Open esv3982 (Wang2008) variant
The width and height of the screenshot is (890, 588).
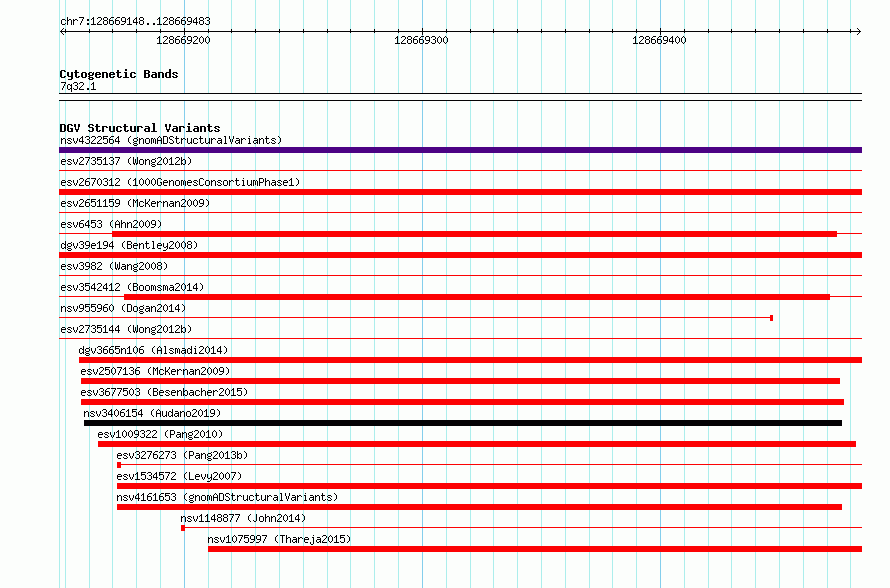click(114, 266)
